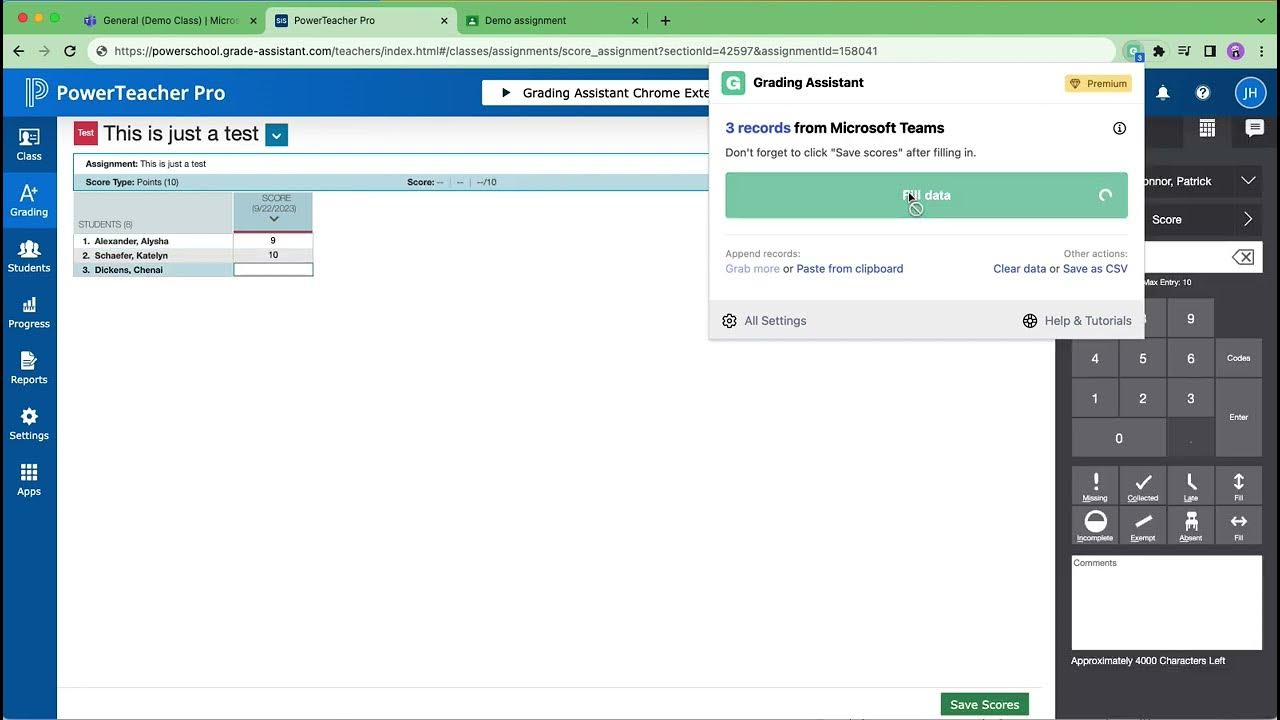Image resolution: width=1280 pixels, height=720 pixels.
Task: Mark score as Exempt
Action: coord(1143,526)
